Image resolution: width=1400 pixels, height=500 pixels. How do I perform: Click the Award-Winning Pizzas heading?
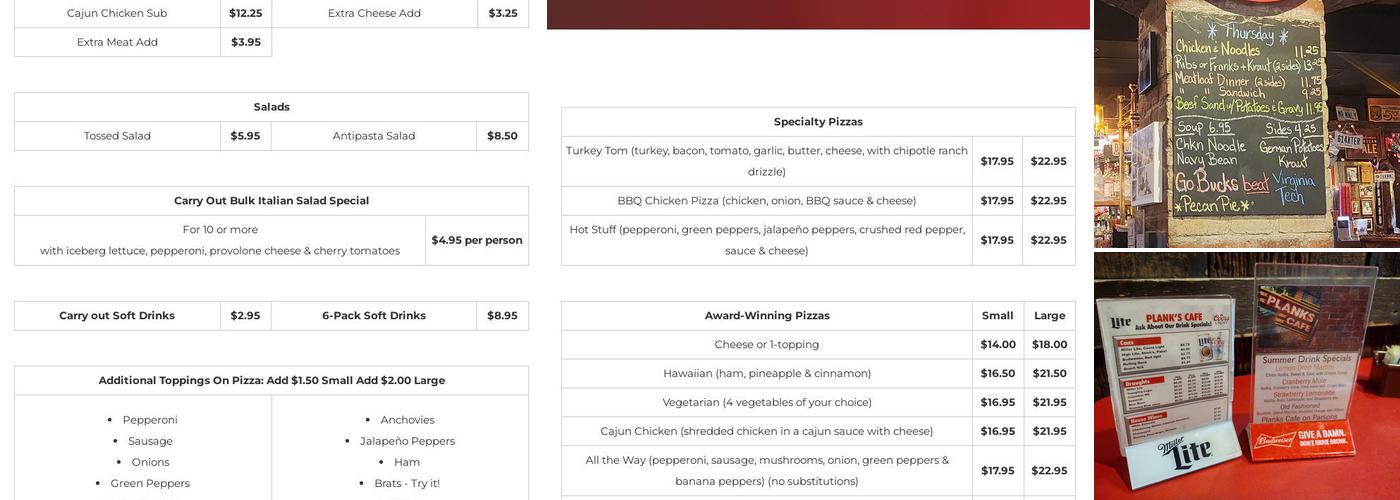click(x=767, y=316)
